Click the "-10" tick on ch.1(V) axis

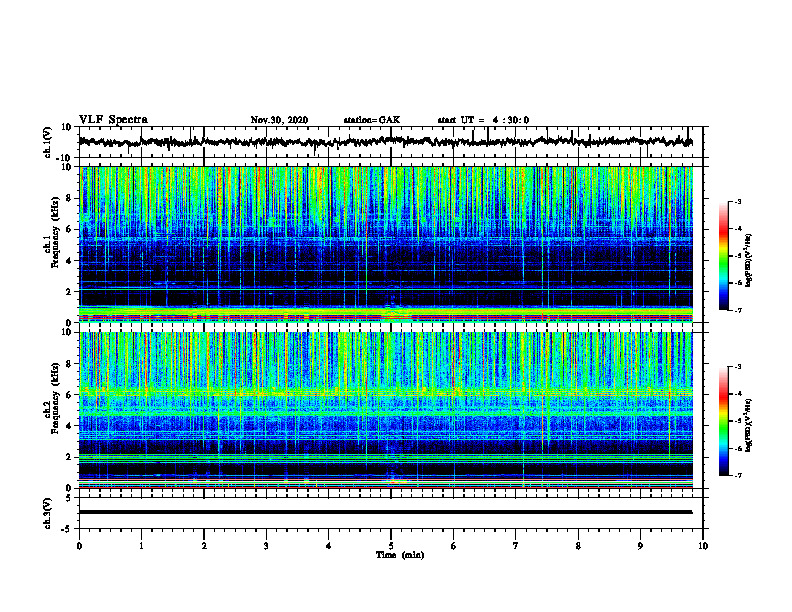65,158
